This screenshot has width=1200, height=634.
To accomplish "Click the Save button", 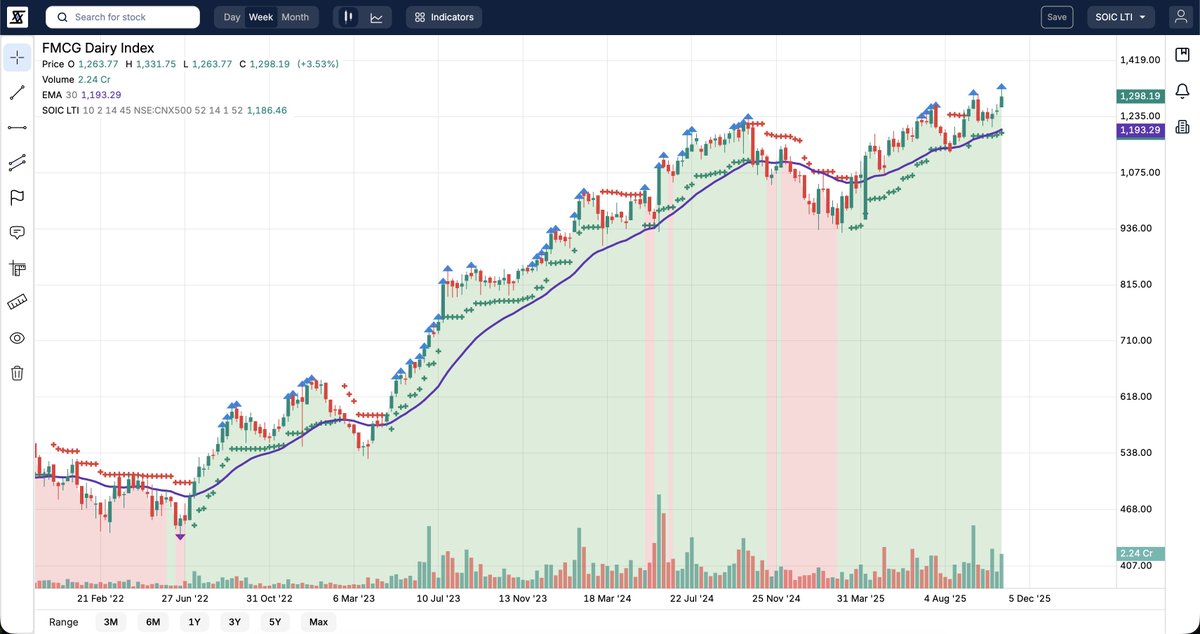I will 1055,17.
